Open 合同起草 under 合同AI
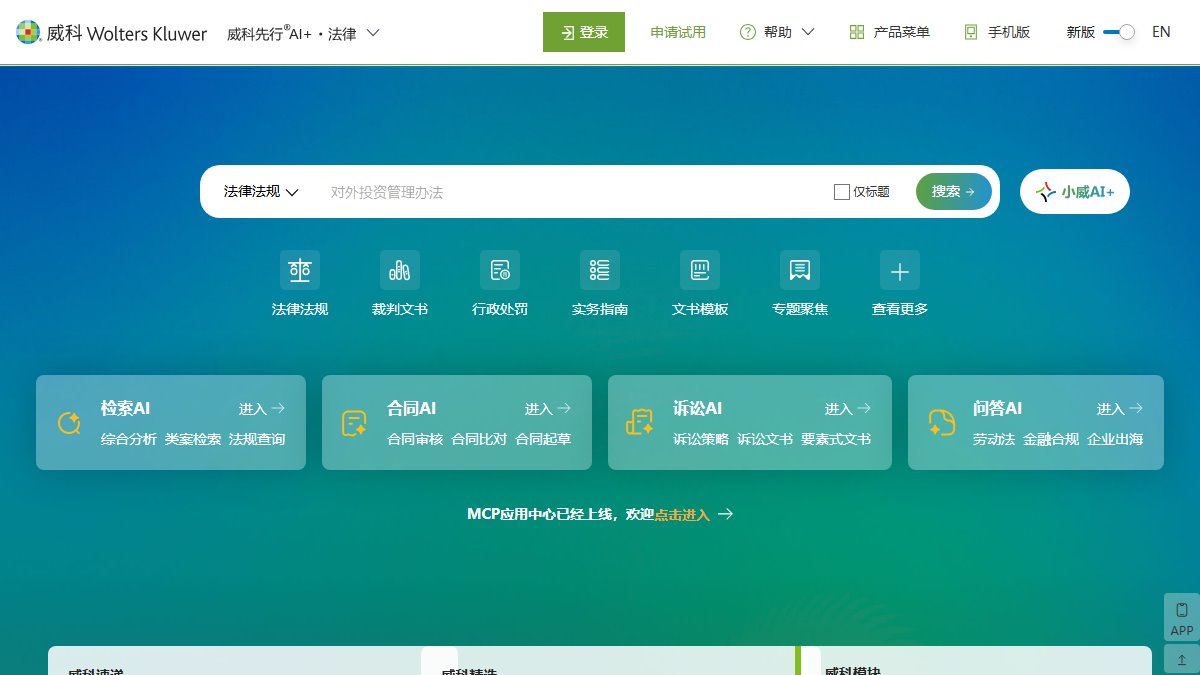Screen dimensions: 1200x675 pos(543,439)
